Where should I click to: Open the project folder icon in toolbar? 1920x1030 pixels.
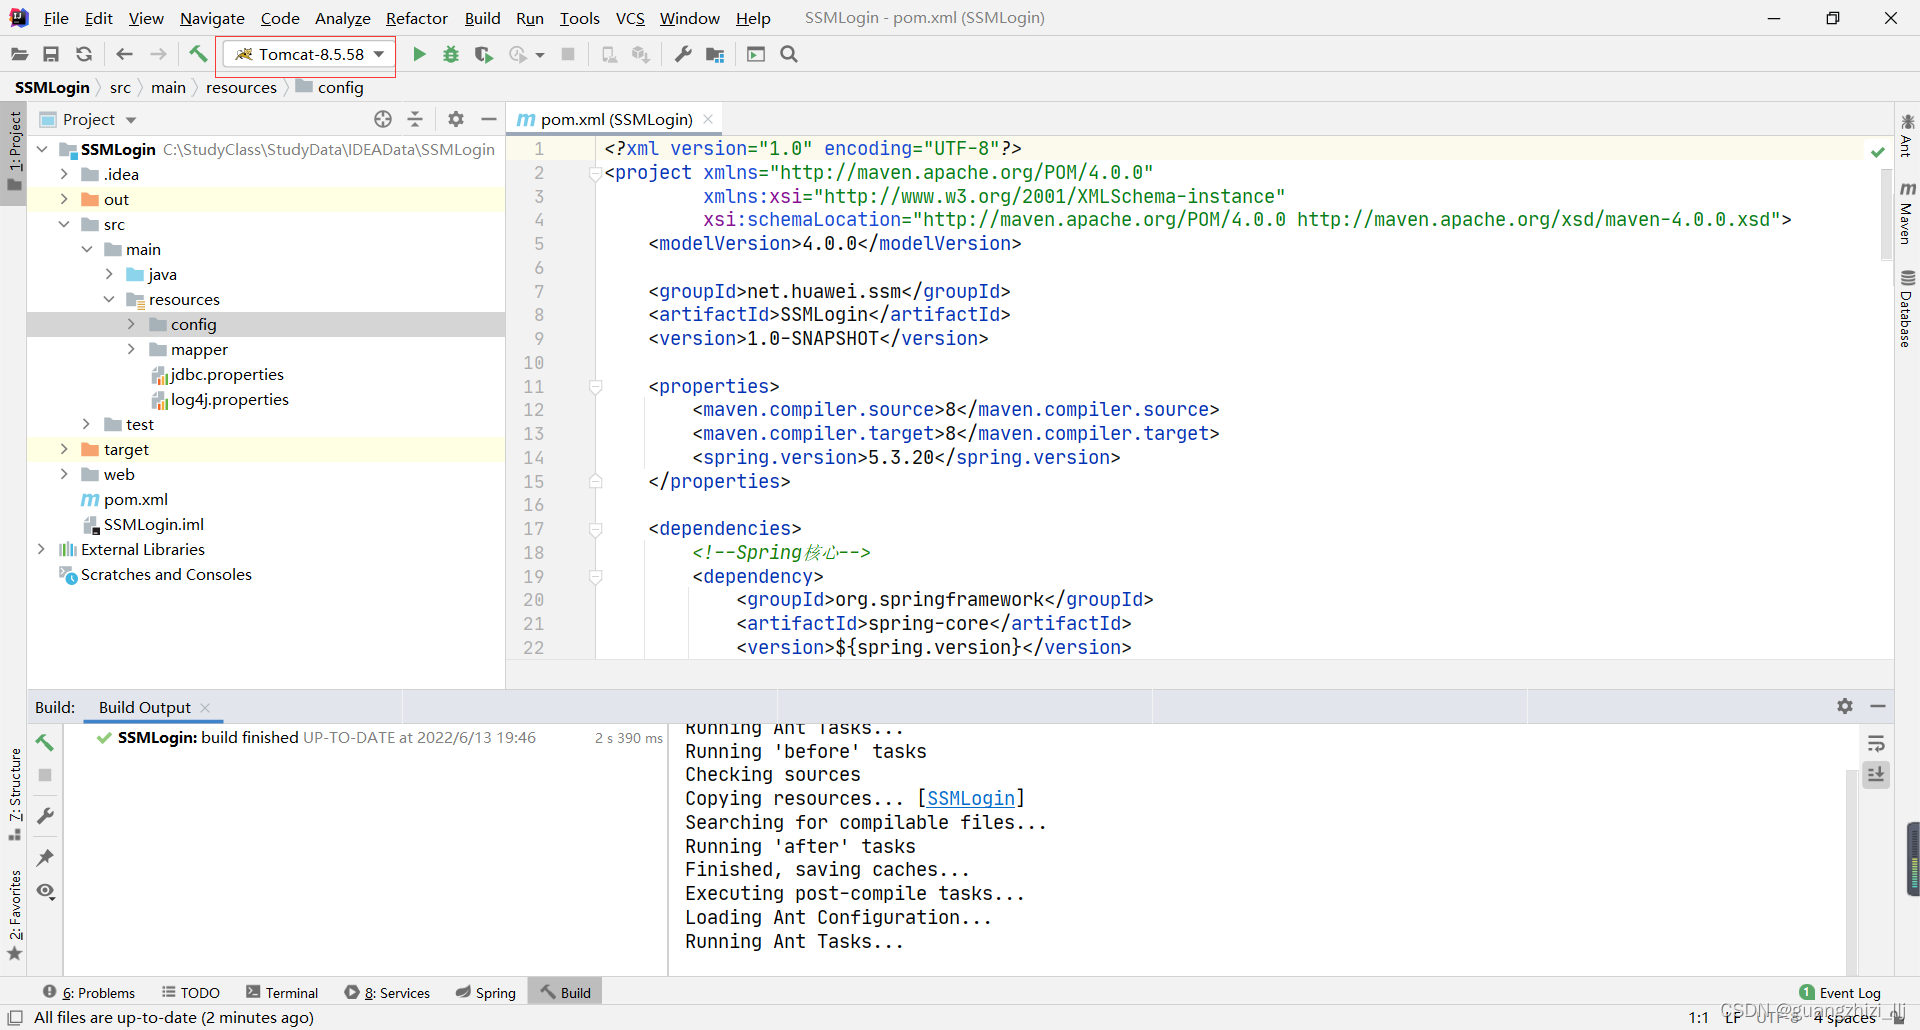(19, 54)
